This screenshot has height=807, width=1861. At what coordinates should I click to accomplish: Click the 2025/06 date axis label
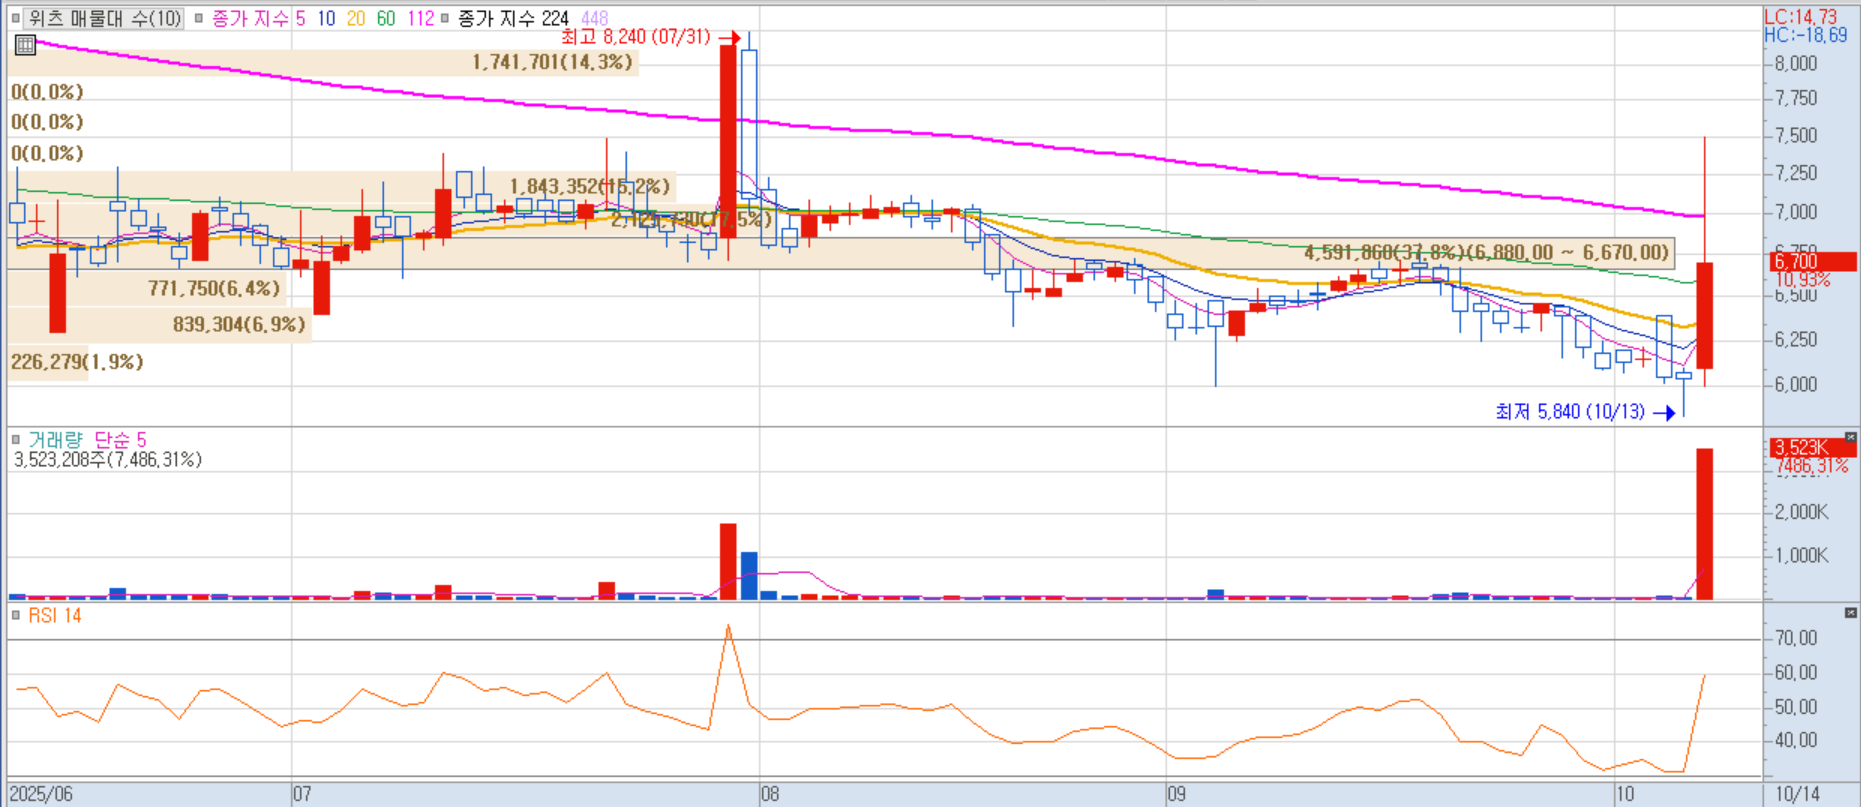pos(41,794)
